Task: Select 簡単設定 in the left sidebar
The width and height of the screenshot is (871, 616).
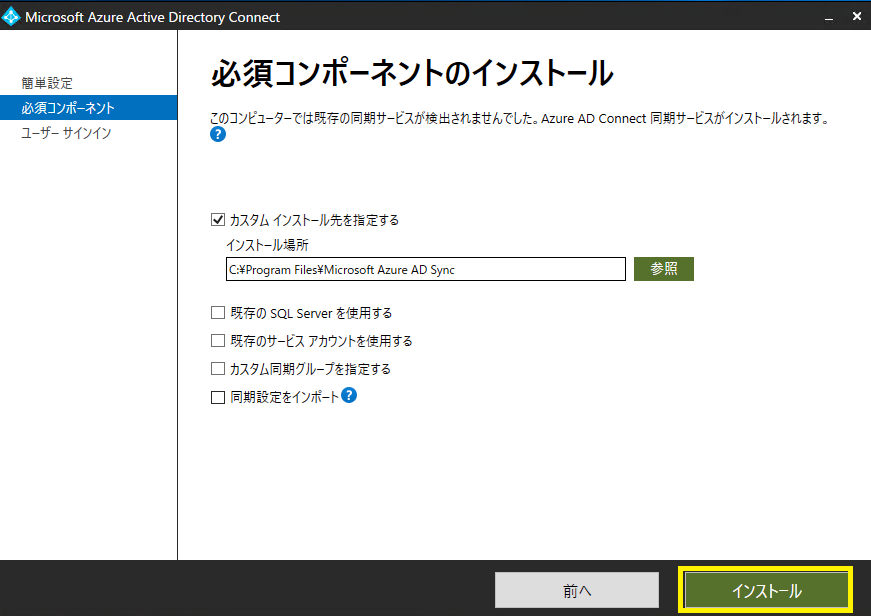Action: pyautogui.click(x=47, y=83)
